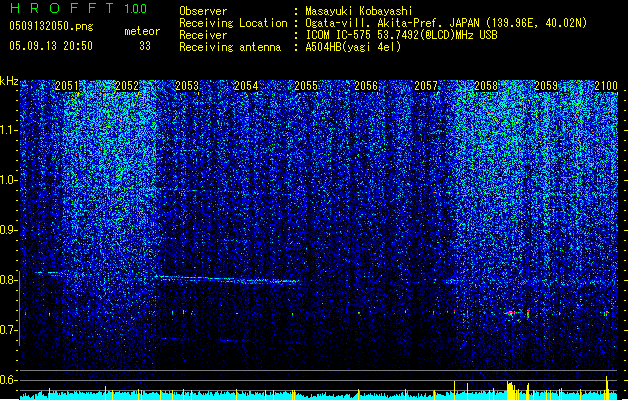
Task: Click the 2059 time marker
Action: (546, 86)
